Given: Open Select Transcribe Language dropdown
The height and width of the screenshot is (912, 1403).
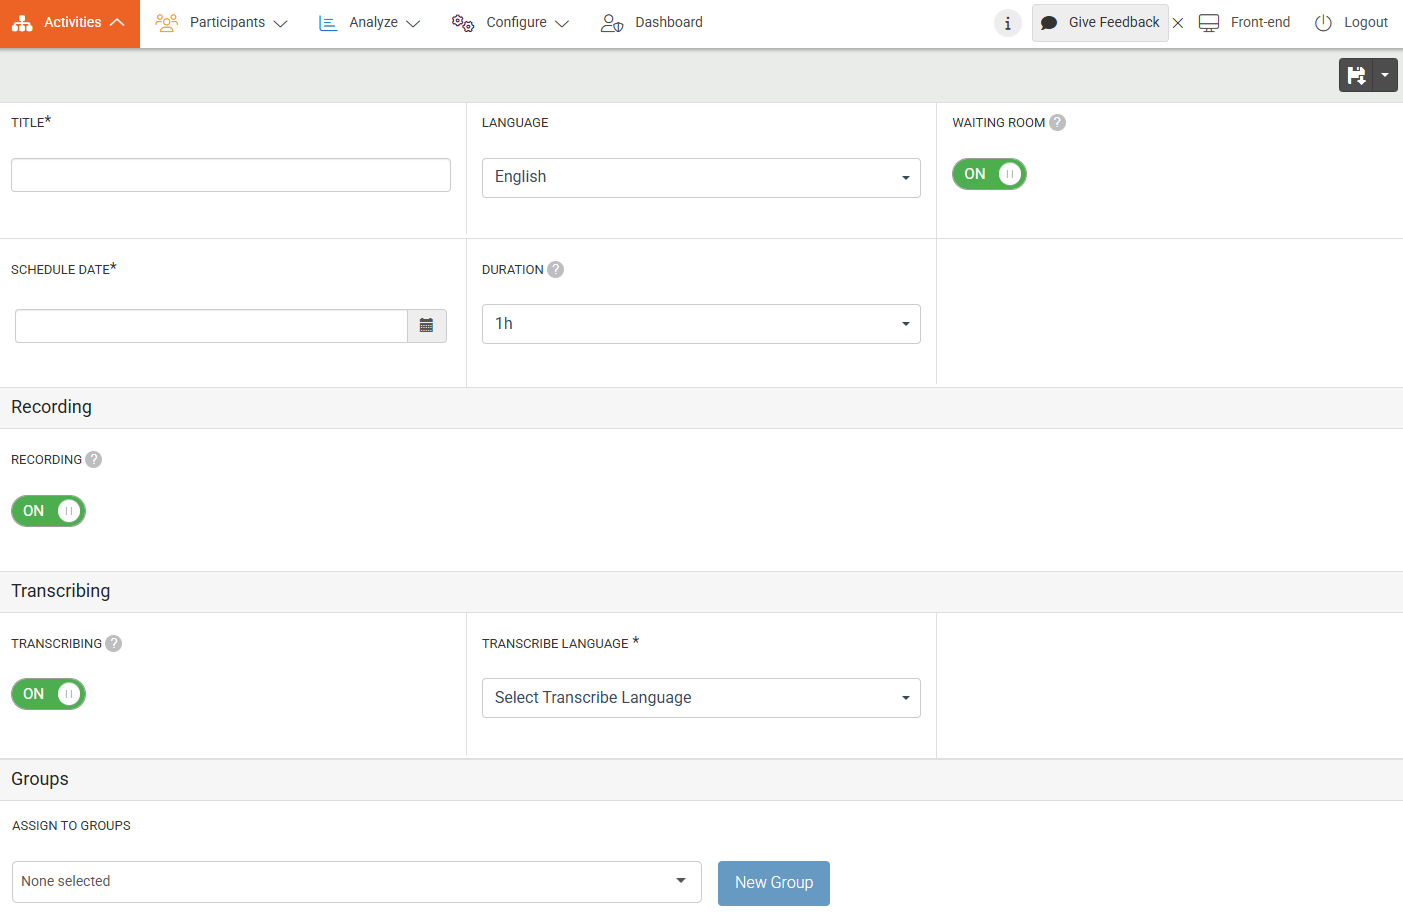Looking at the screenshot, I should pos(701,698).
